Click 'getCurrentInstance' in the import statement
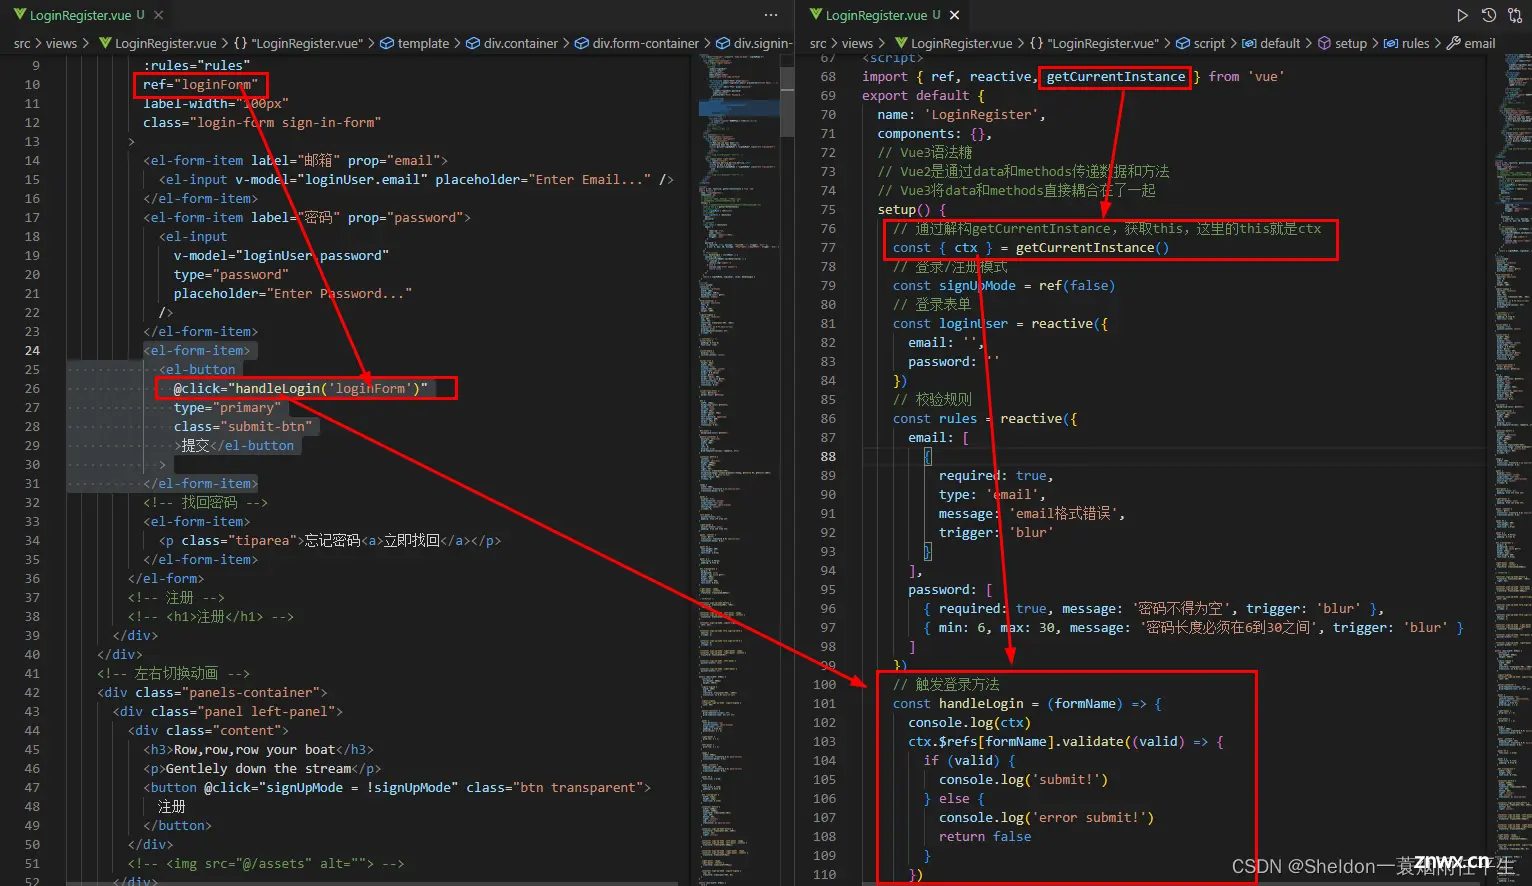 pyautogui.click(x=1115, y=77)
